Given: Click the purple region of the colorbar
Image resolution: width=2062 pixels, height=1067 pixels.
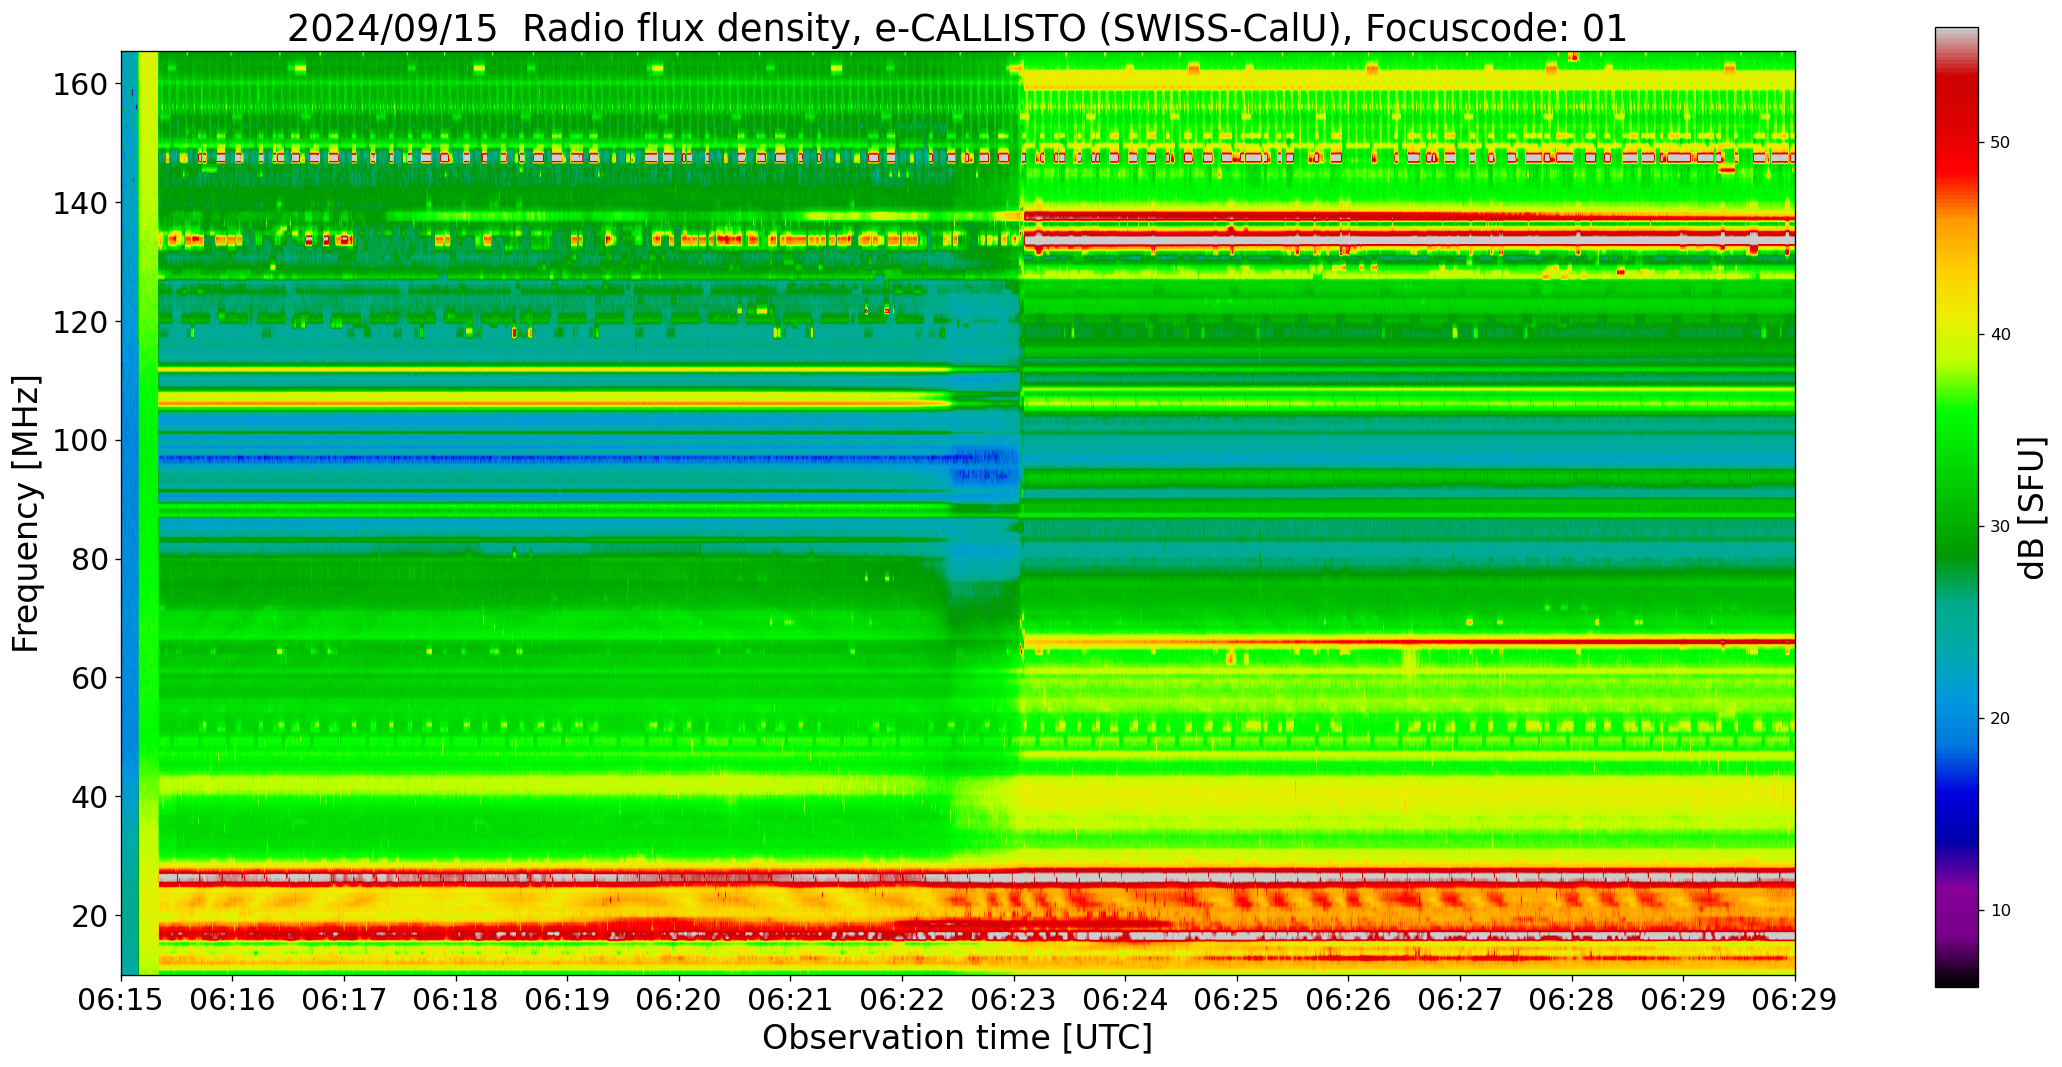Looking at the screenshot, I should coord(1956,910).
